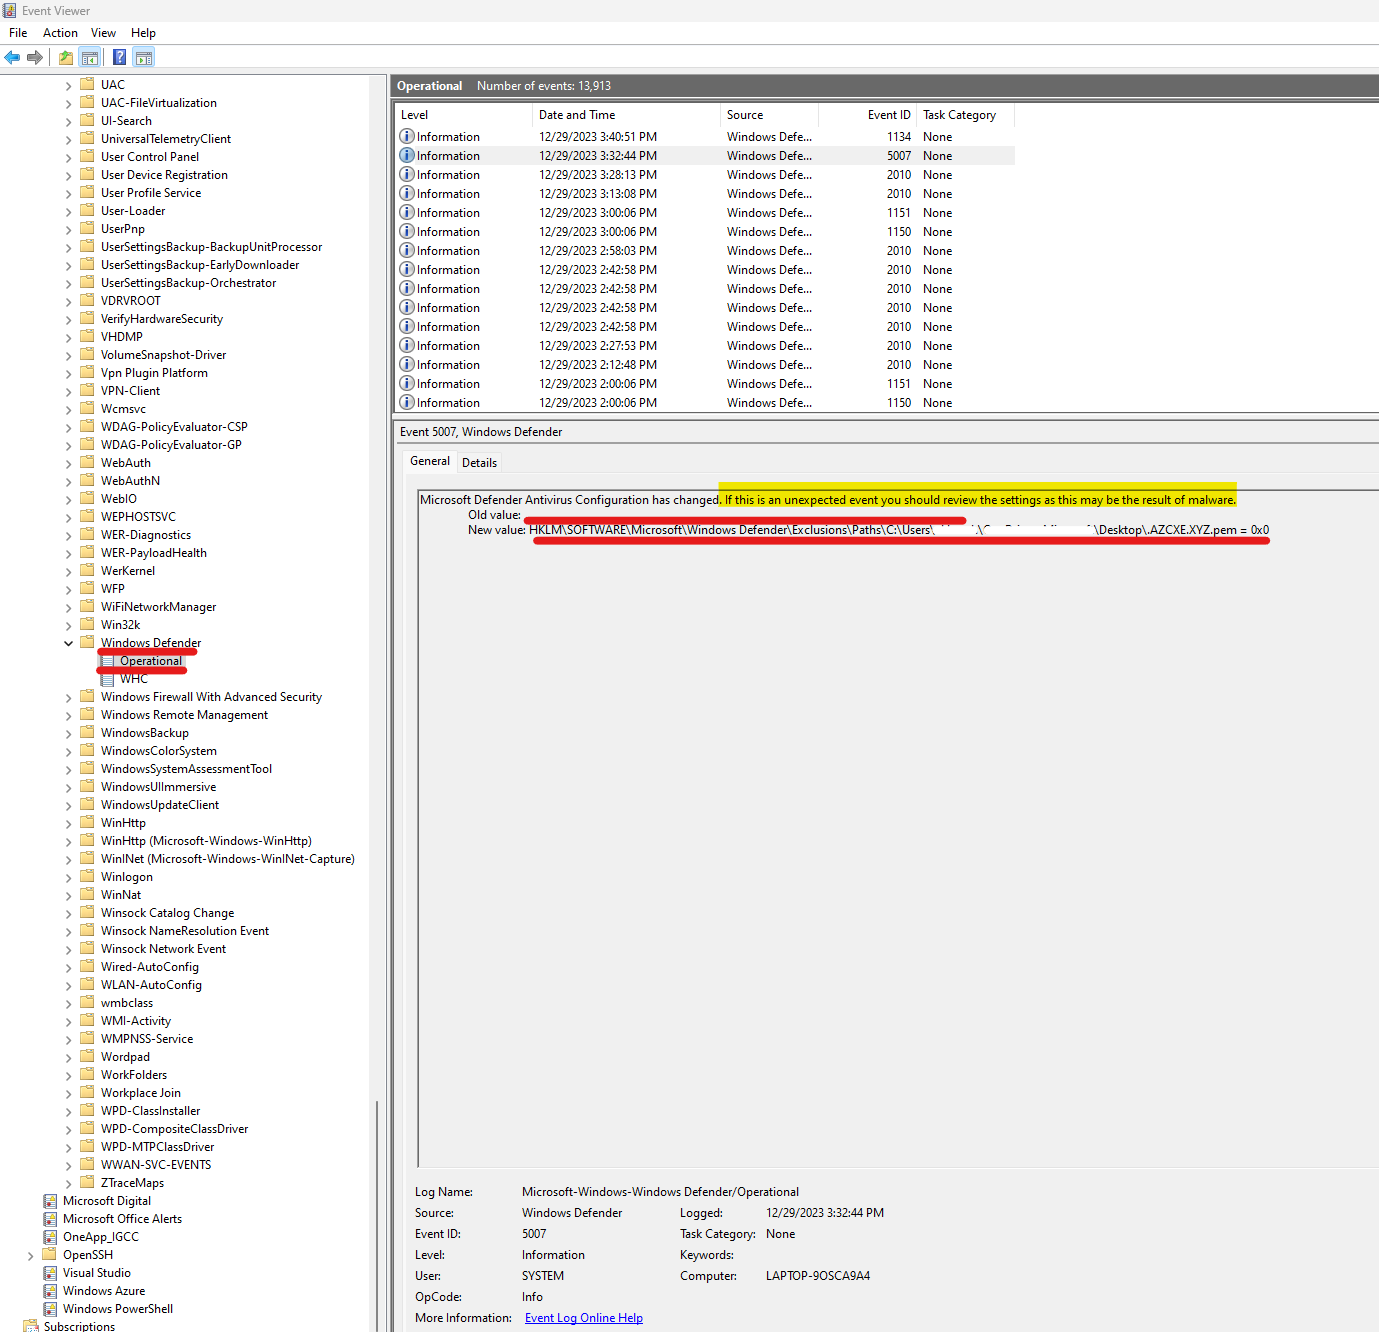Viewport: 1379px width, 1332px height.
Task: Select WLAN-AutoConfig in the tree
Action: [x=151, y=985]
